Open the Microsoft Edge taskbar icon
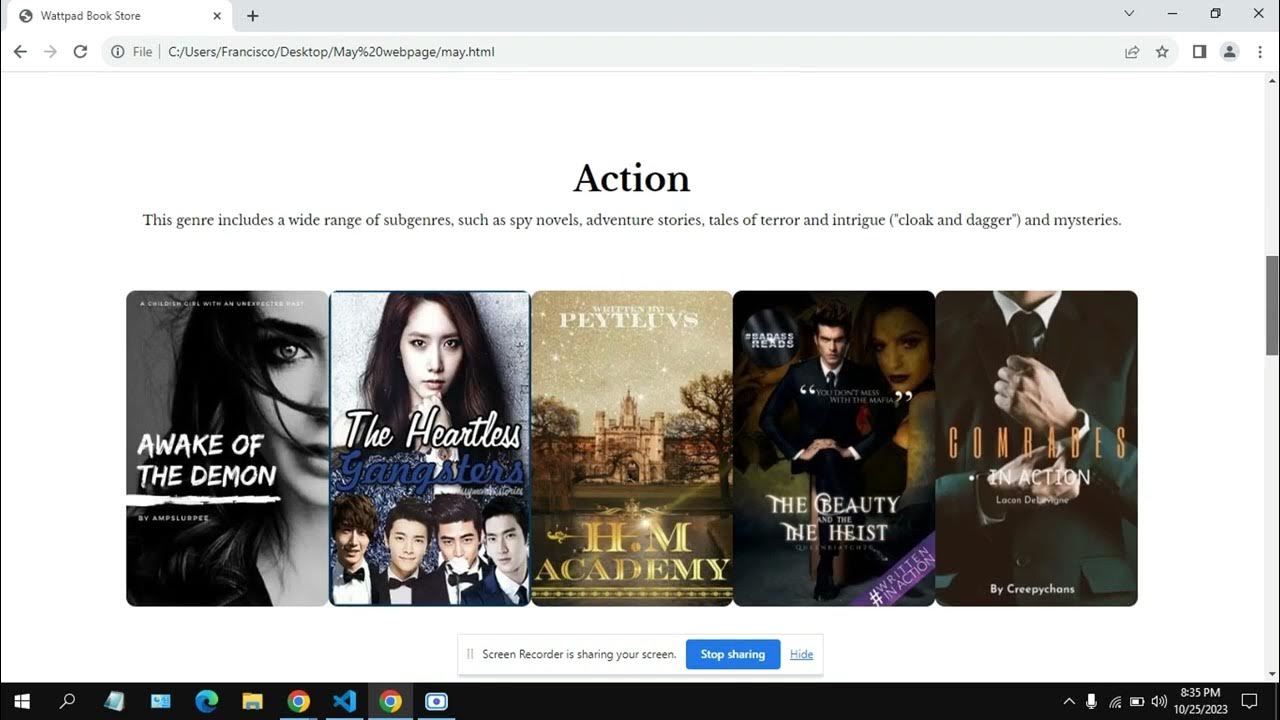 pyautogui.click(x=206, y=701)
